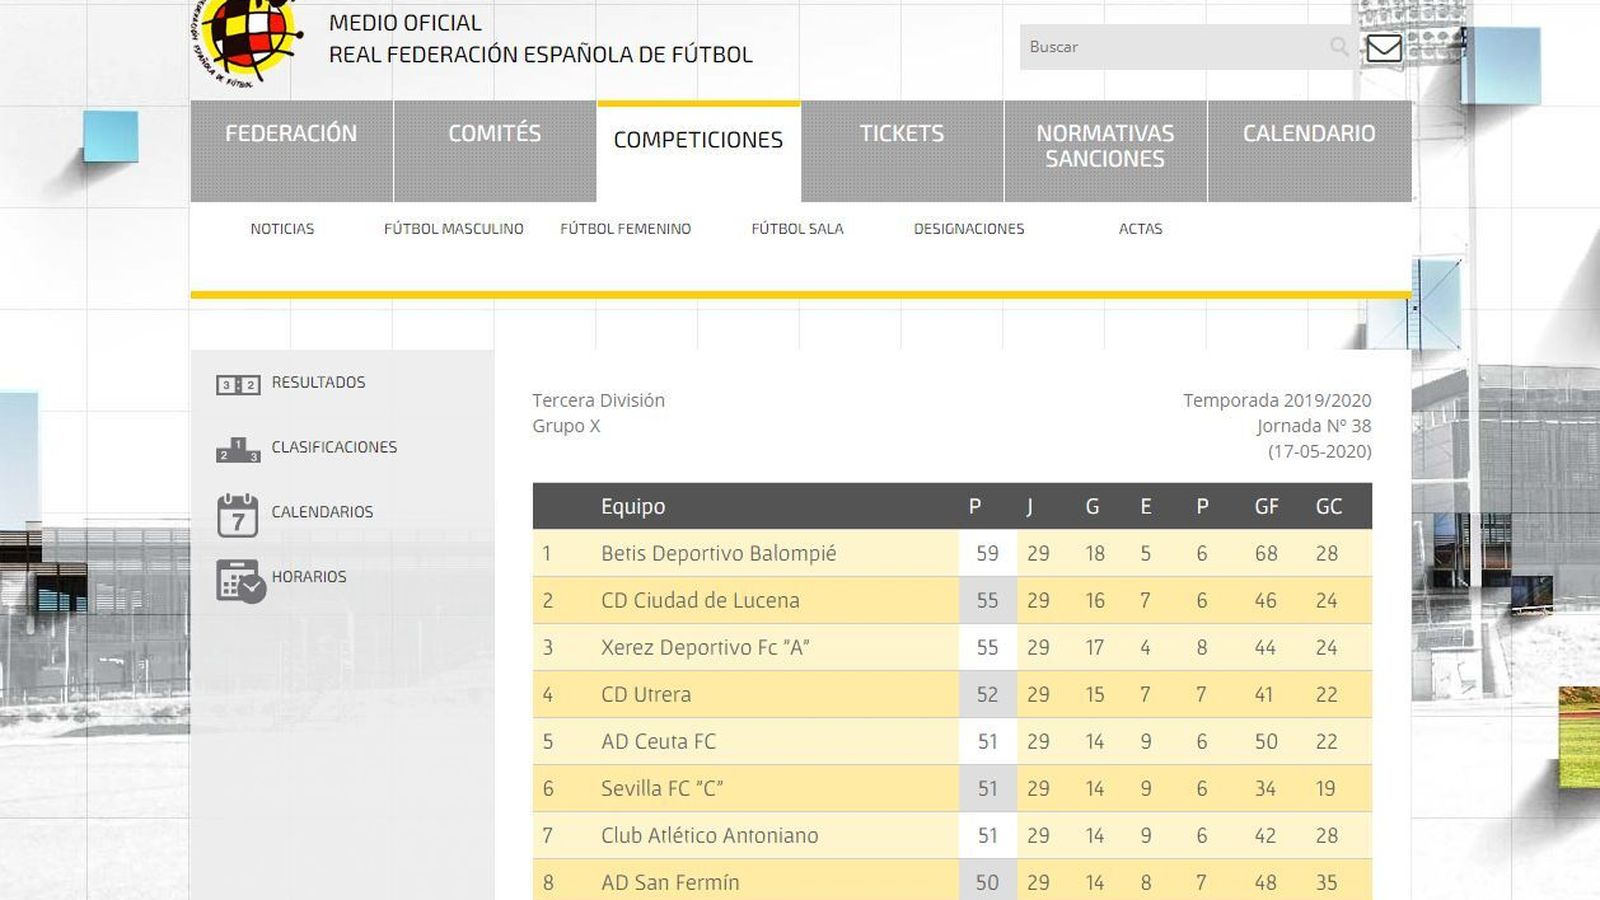
Task: Click the Calendarios calendar icon
Action: pos(236,511)
